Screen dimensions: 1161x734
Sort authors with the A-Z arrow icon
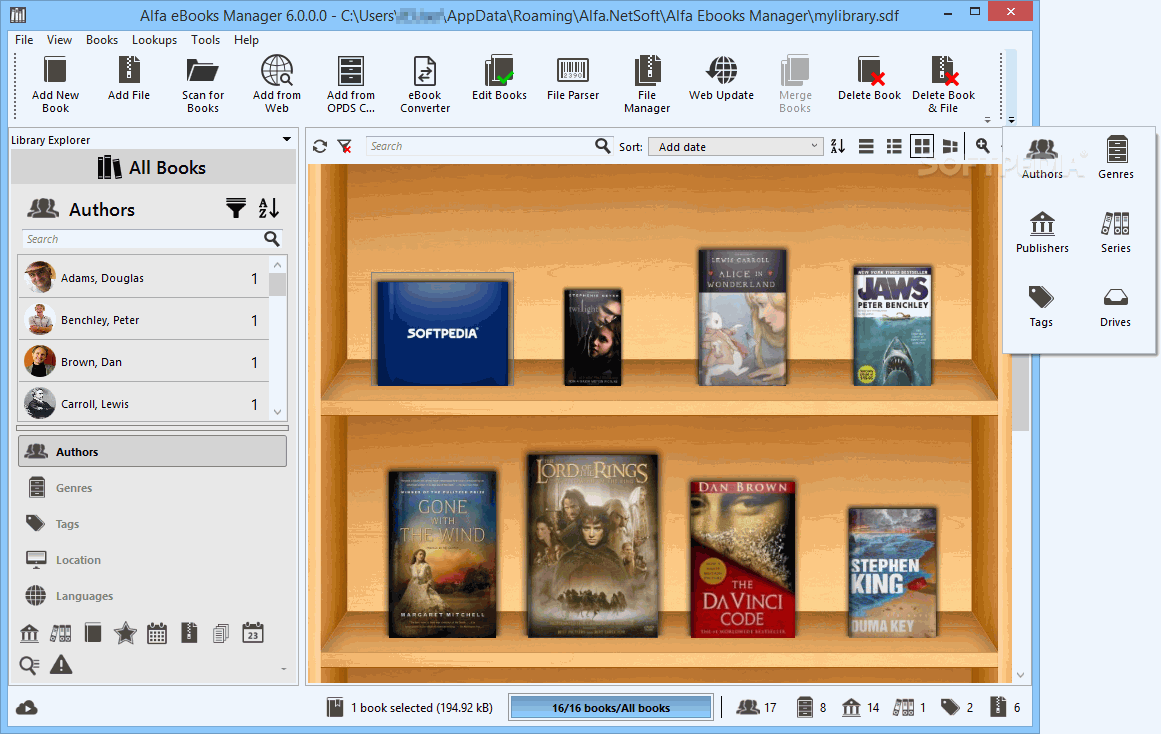point(269,209)
